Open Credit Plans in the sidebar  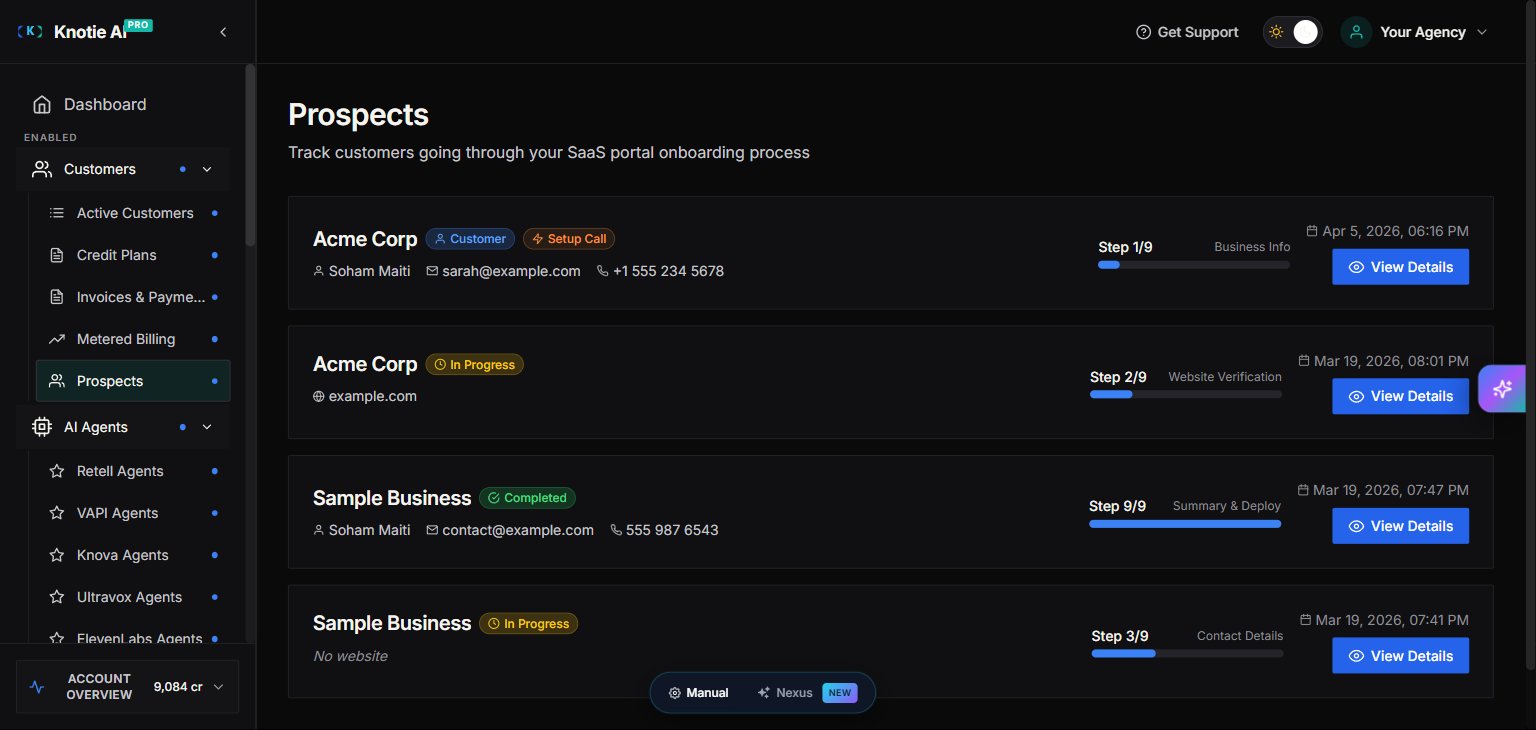[x=133, y=255]
